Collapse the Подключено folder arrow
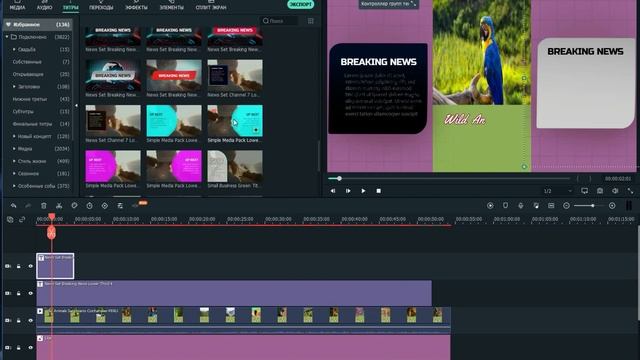This screenshot has height=360, width=640. pos(7,37)
